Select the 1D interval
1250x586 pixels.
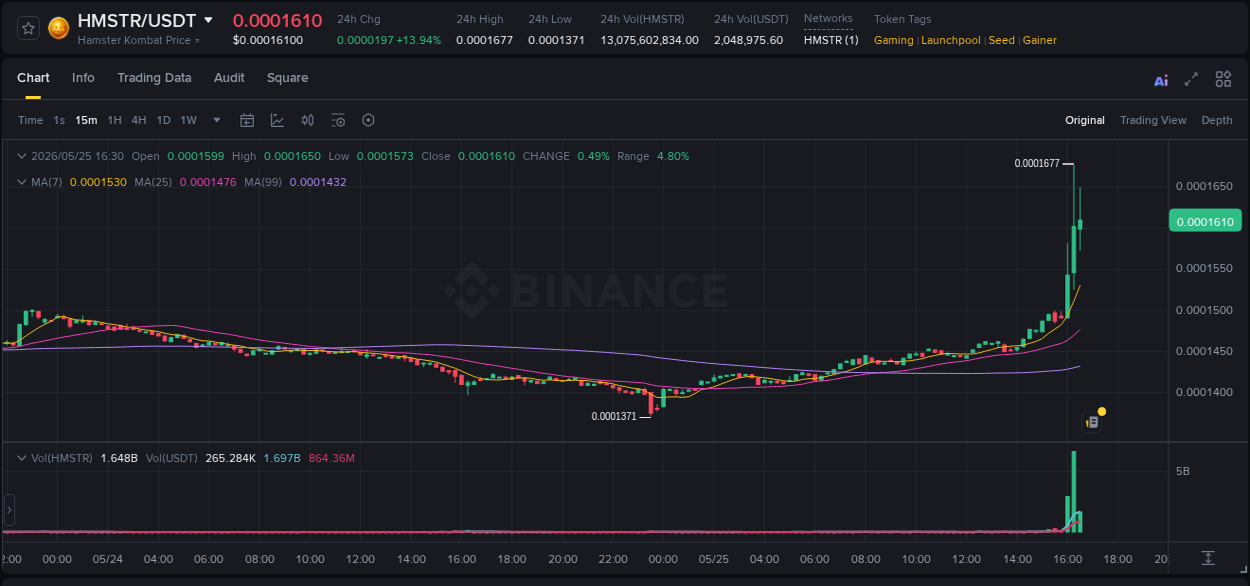[164, 120]
